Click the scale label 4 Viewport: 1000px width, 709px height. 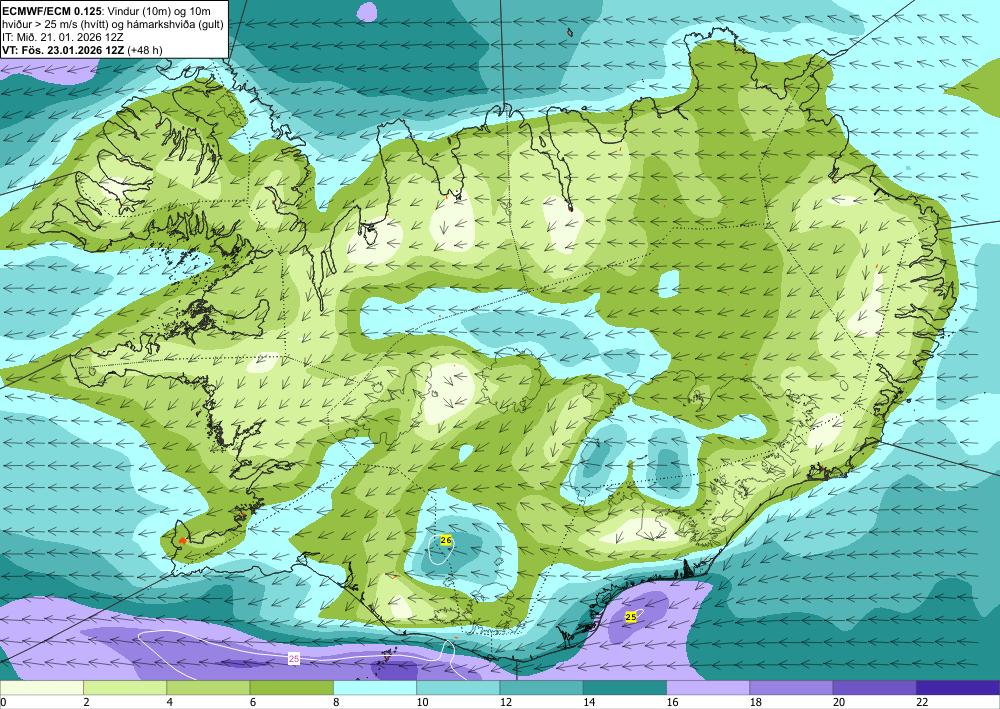(170, 702)
